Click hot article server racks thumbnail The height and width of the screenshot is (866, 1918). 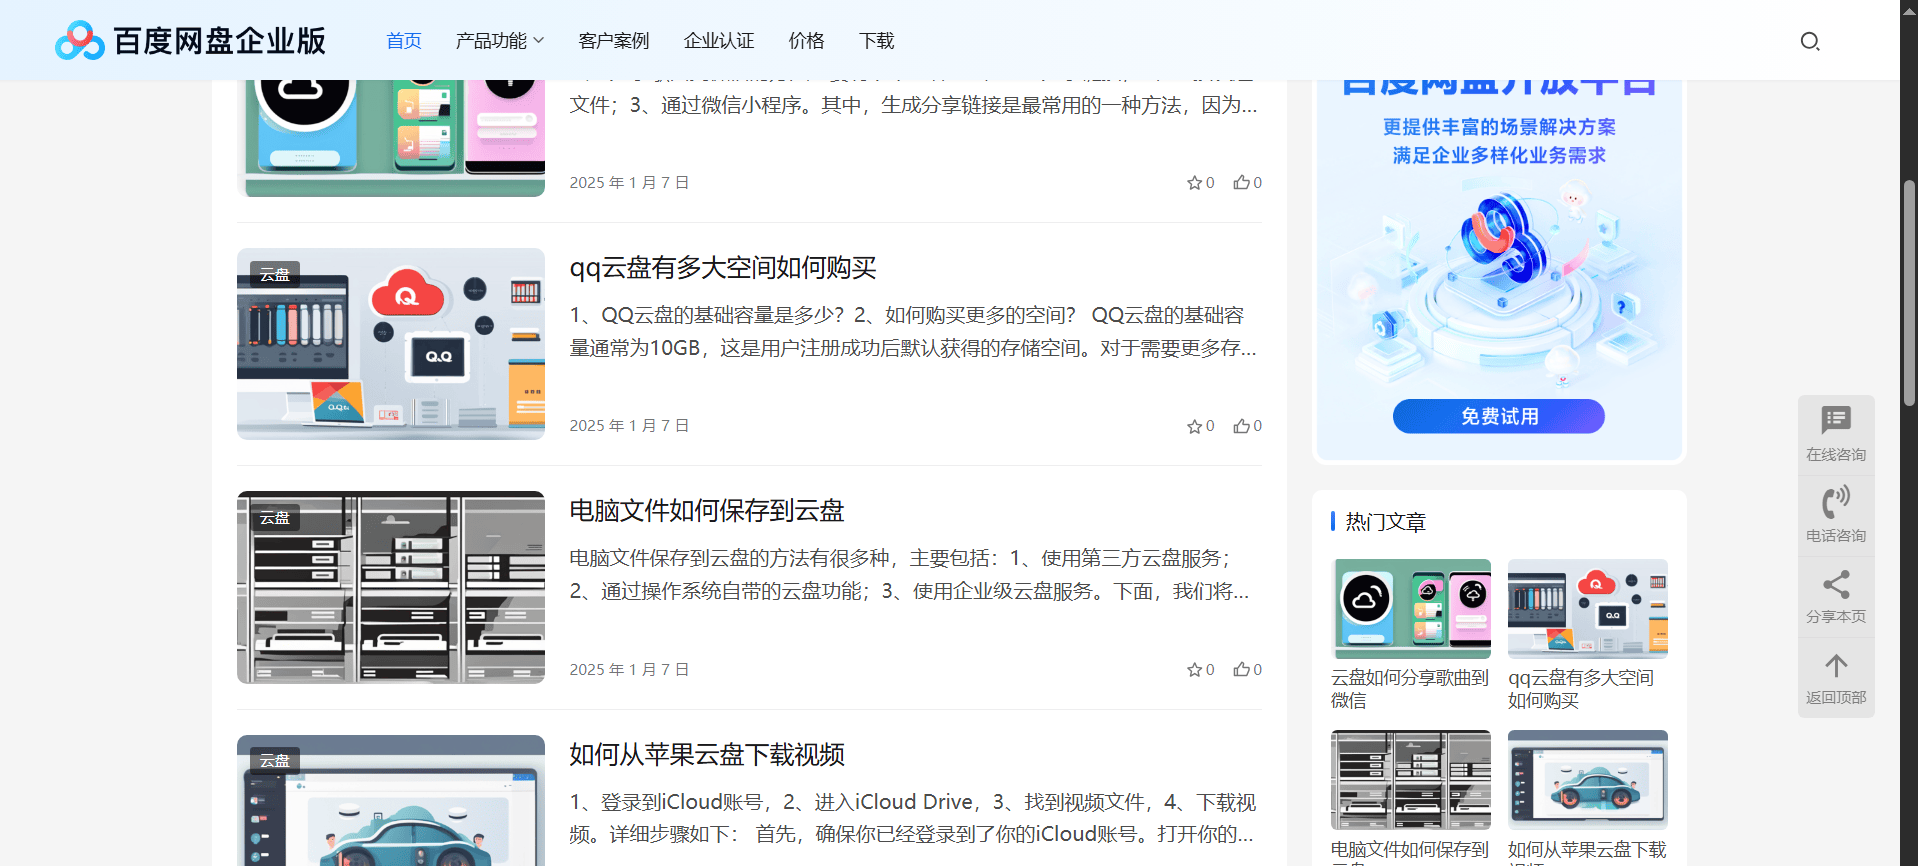[1411, 780]
